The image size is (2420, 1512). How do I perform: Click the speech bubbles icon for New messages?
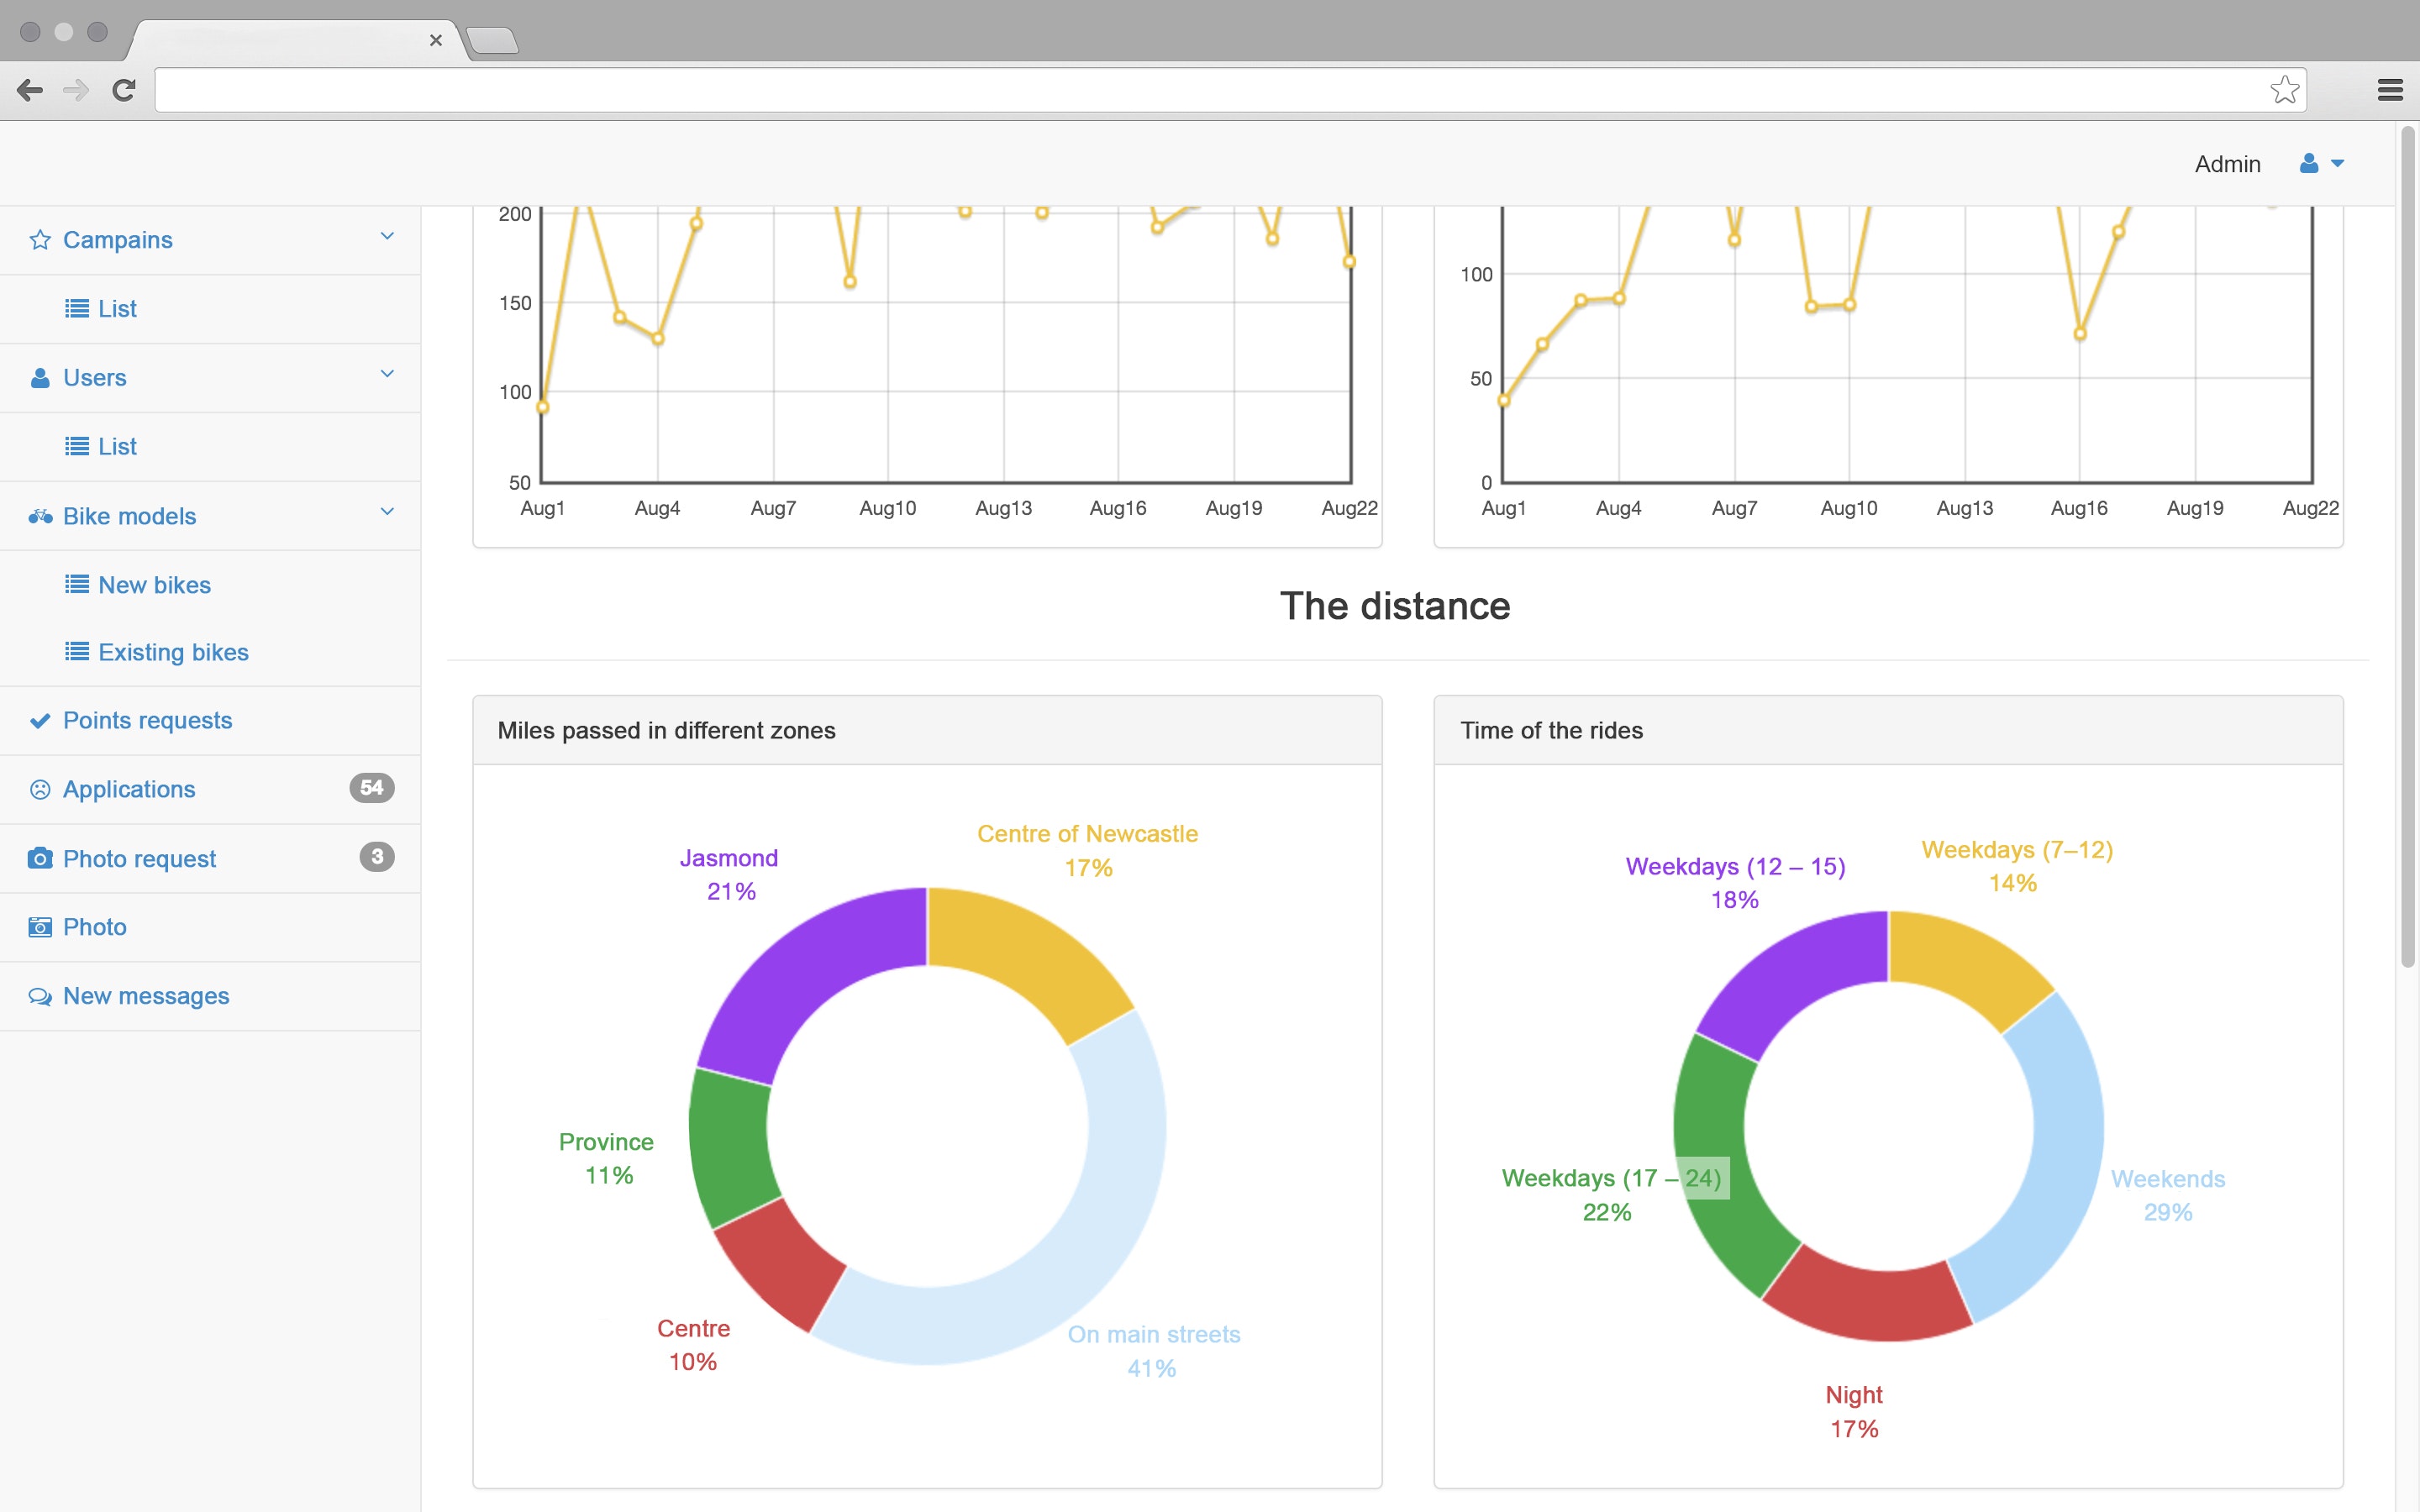(x=40, y=996)
